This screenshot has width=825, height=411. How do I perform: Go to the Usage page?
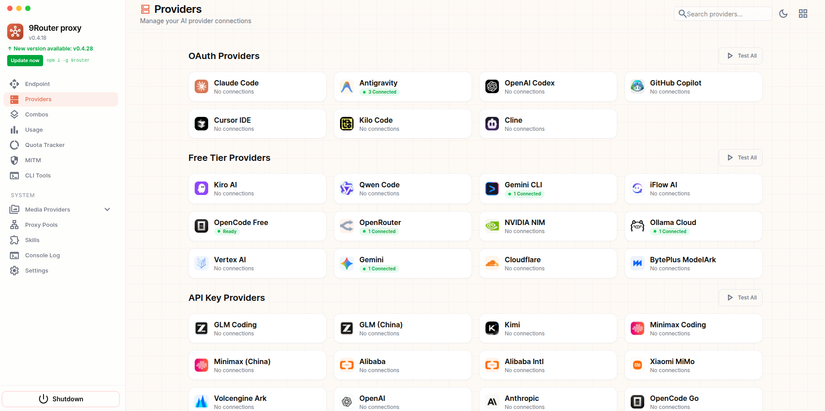[x=61, y=129]
